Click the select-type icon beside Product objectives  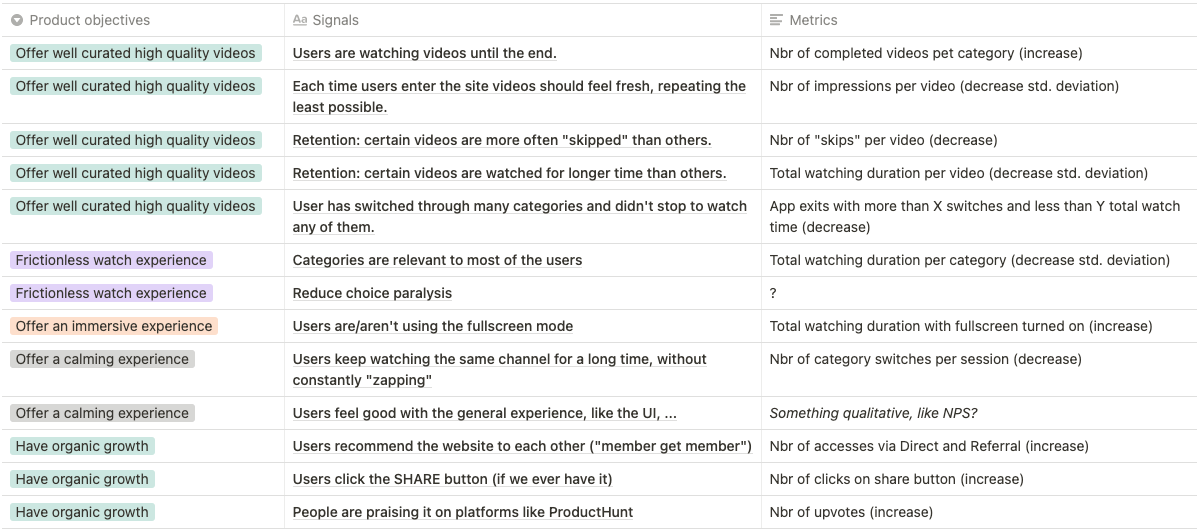click(17, 20)
